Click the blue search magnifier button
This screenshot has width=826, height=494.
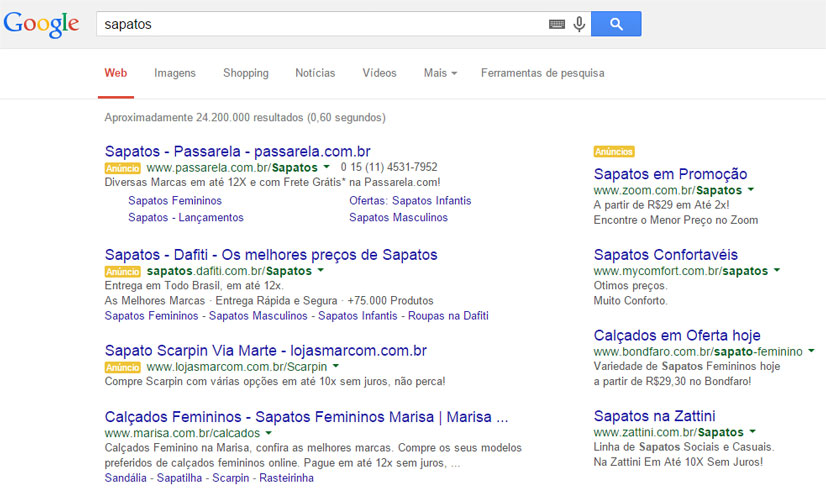tap(616, 24)
